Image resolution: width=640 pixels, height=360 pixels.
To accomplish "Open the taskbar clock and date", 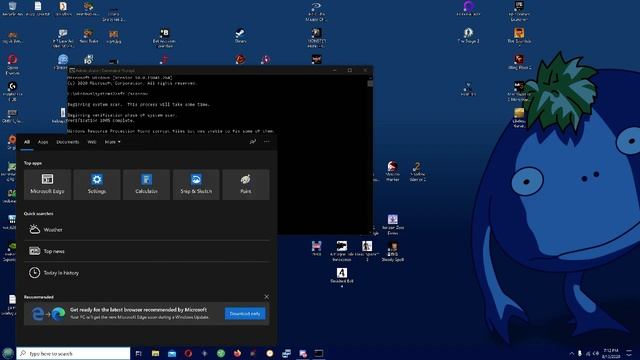I will click(611, 353).
